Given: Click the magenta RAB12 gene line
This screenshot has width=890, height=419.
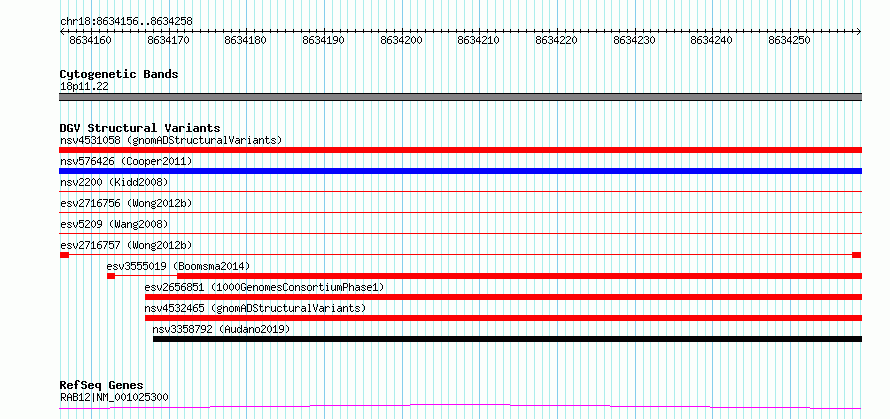Looking at the screenshot, I should (460, 407).
